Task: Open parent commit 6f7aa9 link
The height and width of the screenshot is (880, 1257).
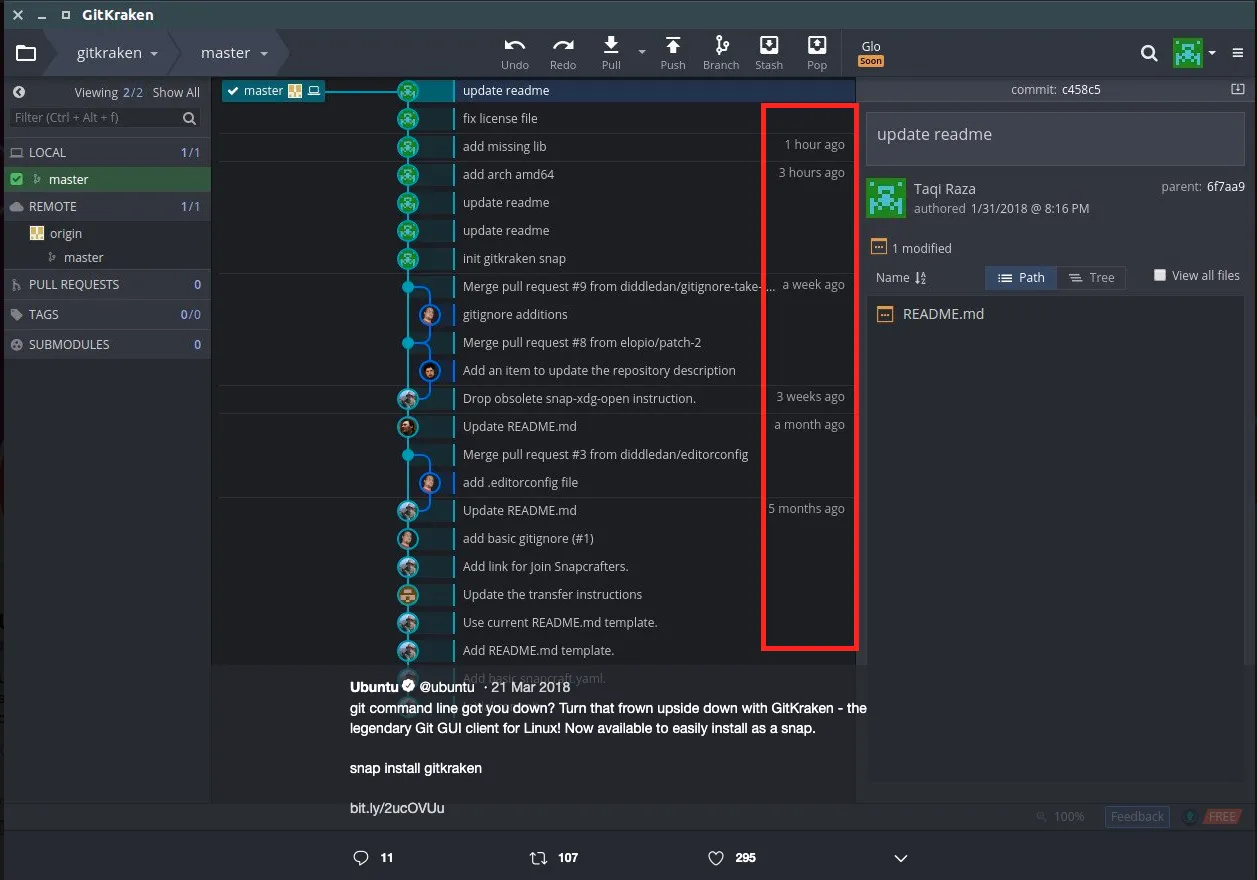Action: coord(1225,187)
